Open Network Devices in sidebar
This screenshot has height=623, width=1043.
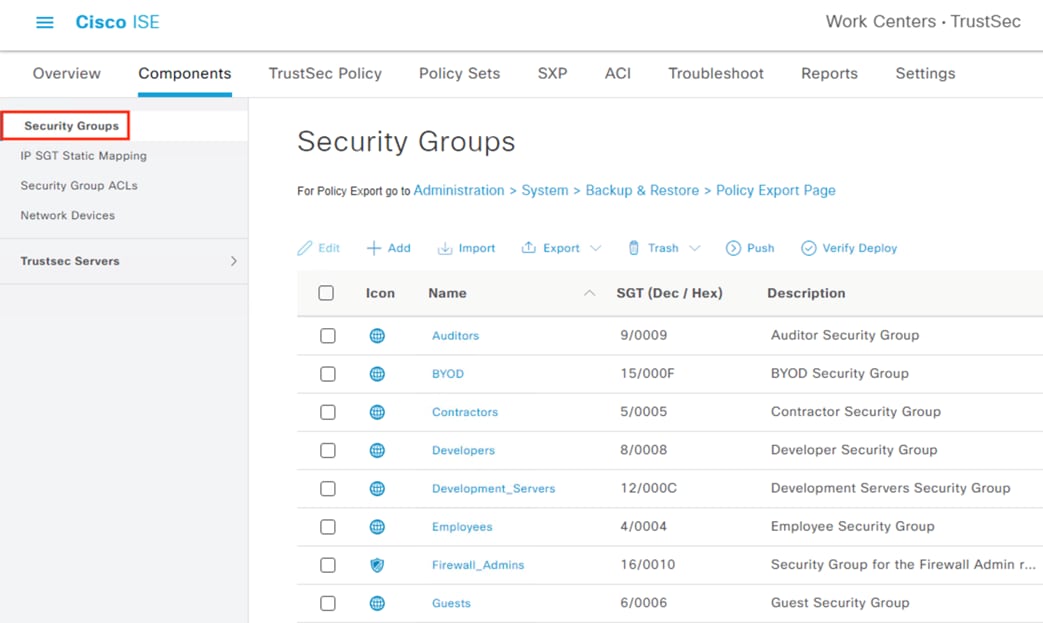point(67,215)
